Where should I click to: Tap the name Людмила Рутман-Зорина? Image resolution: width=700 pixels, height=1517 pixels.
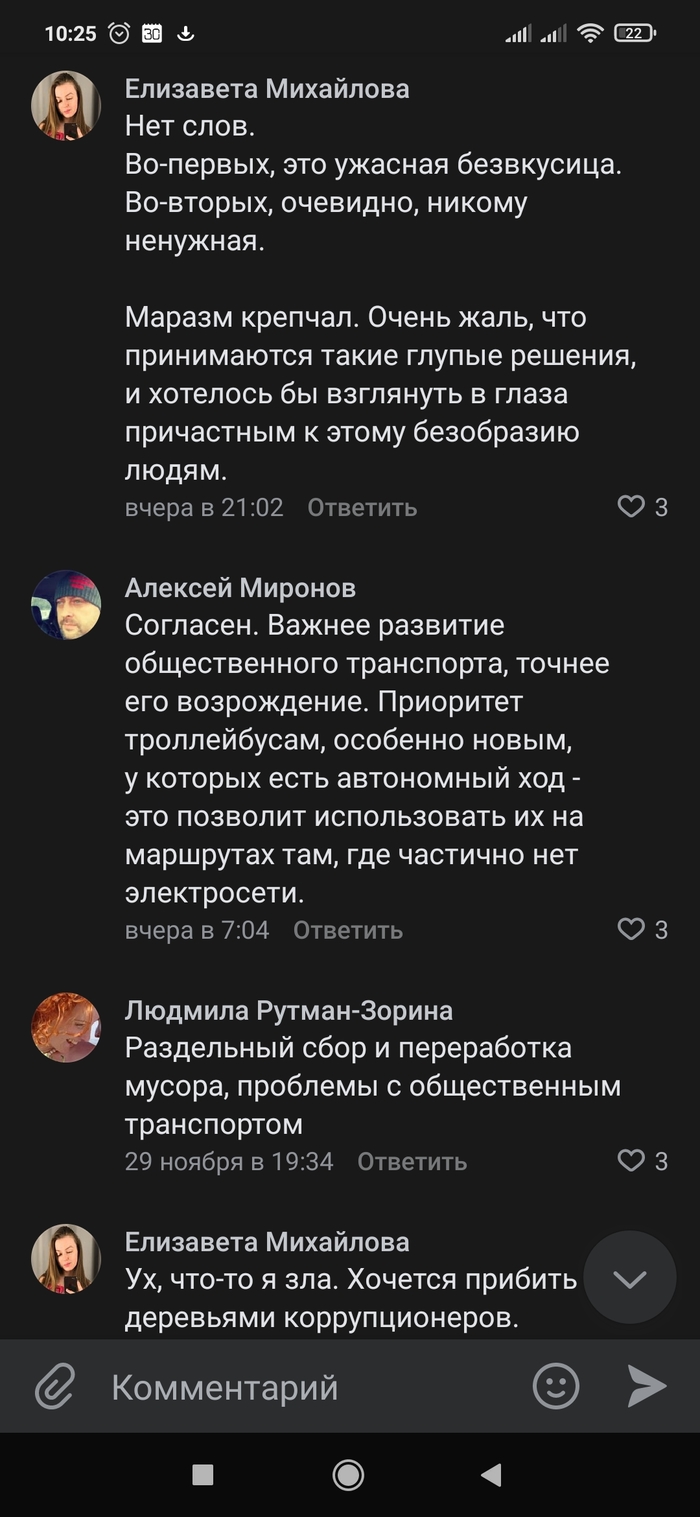pos(288,1011)
